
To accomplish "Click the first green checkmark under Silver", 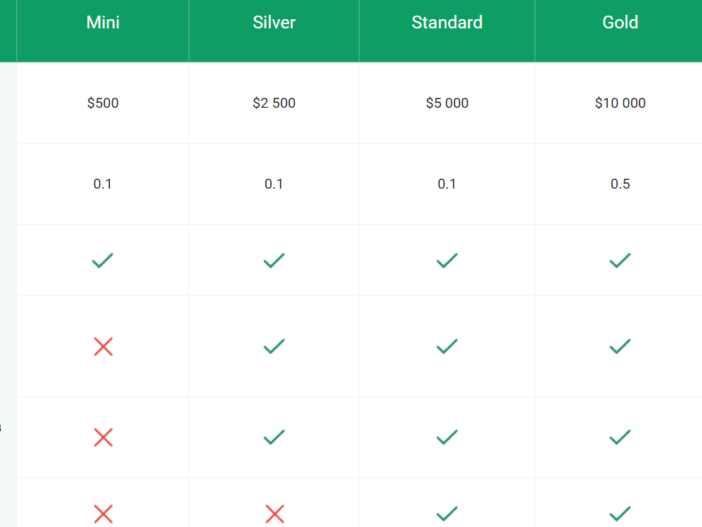I will click(x=274, y=260).
